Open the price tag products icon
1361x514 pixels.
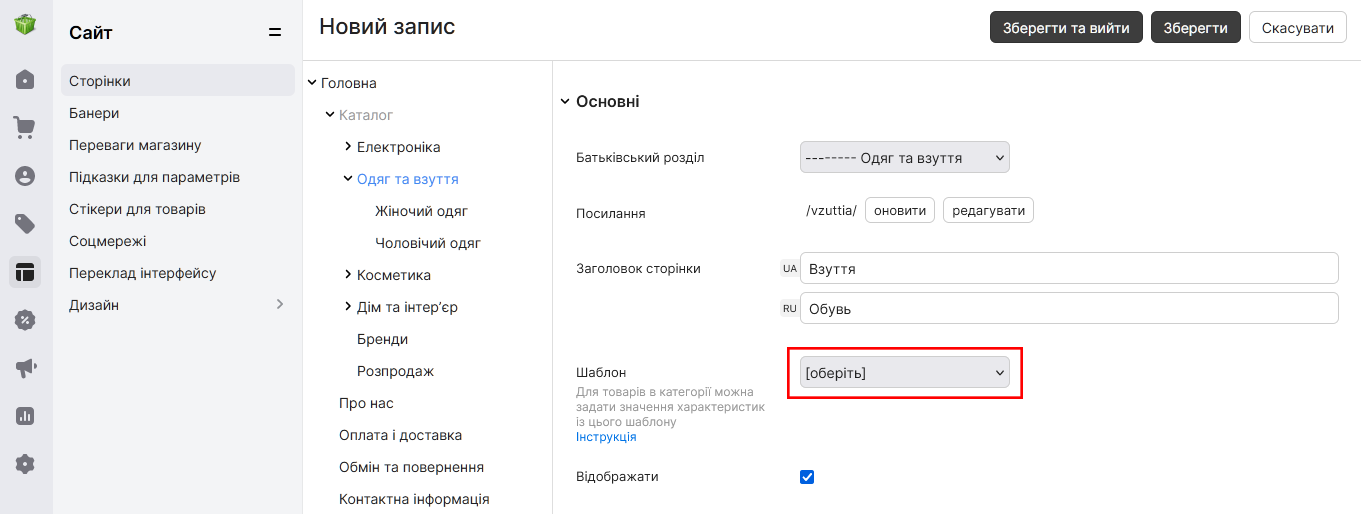pos(25,223)
